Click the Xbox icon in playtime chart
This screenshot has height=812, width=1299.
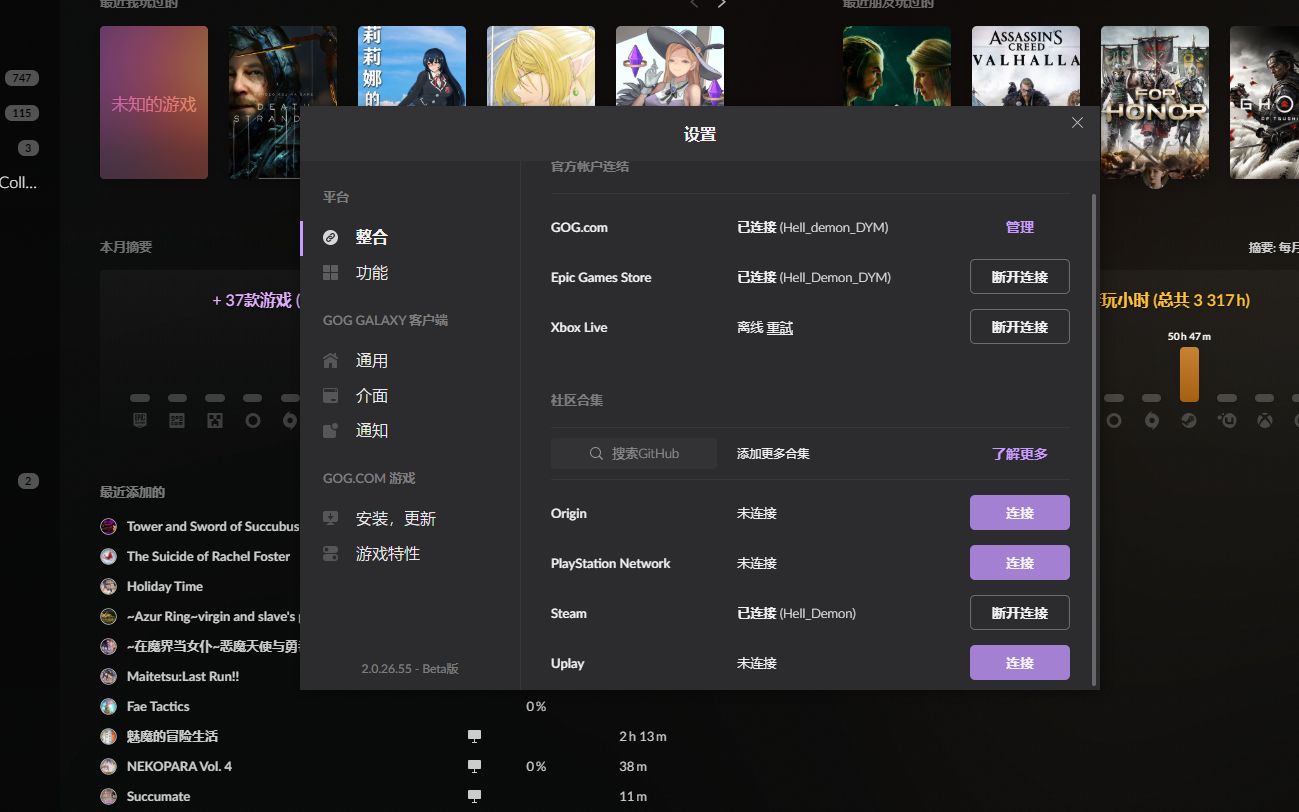click(x=1265, y=421)
